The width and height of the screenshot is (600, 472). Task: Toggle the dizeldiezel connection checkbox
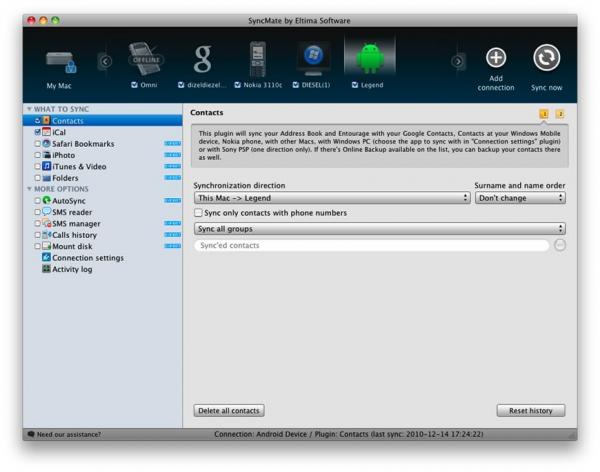[x=181, y=85]
